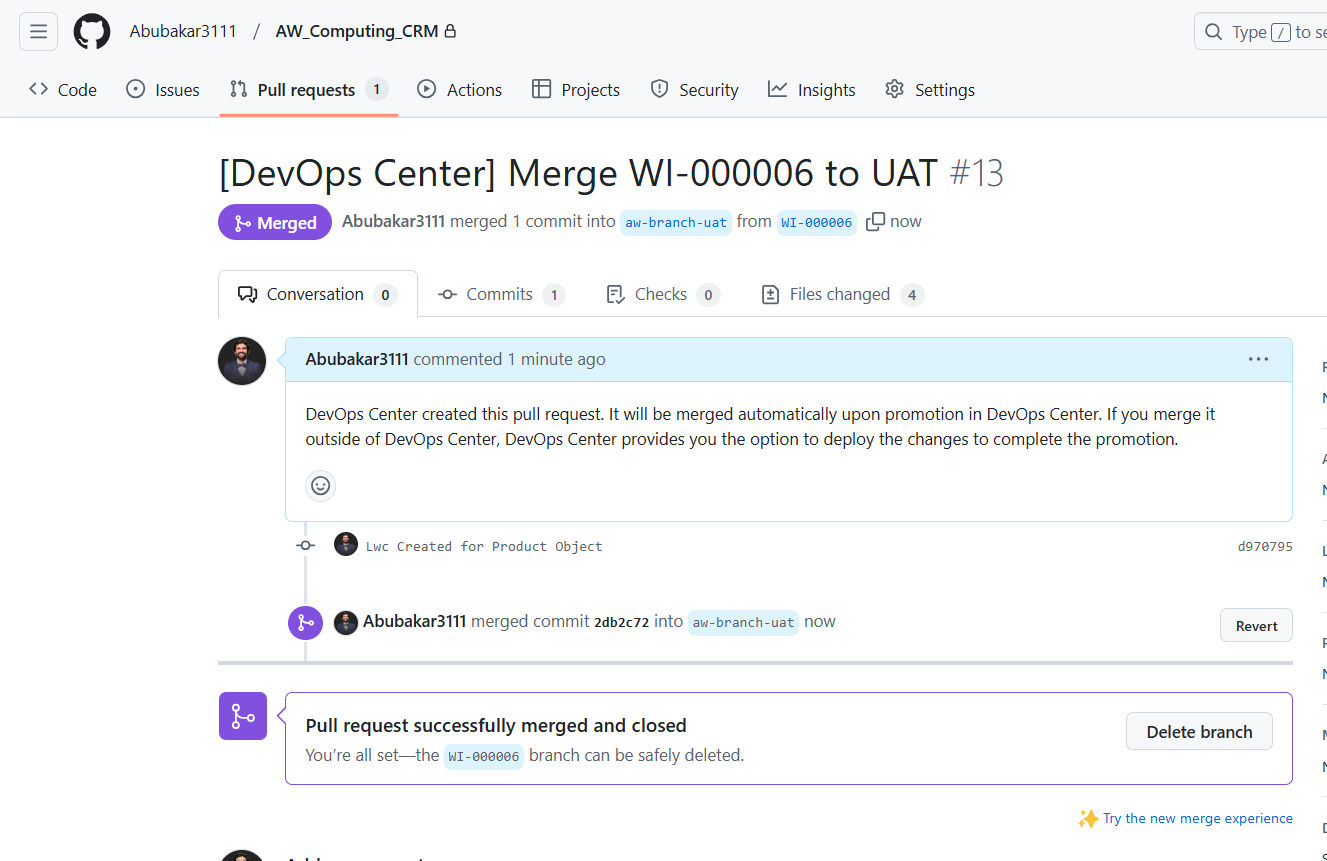Copy the head branch name icon
The image size is (1327, 861).
(875, 221)
